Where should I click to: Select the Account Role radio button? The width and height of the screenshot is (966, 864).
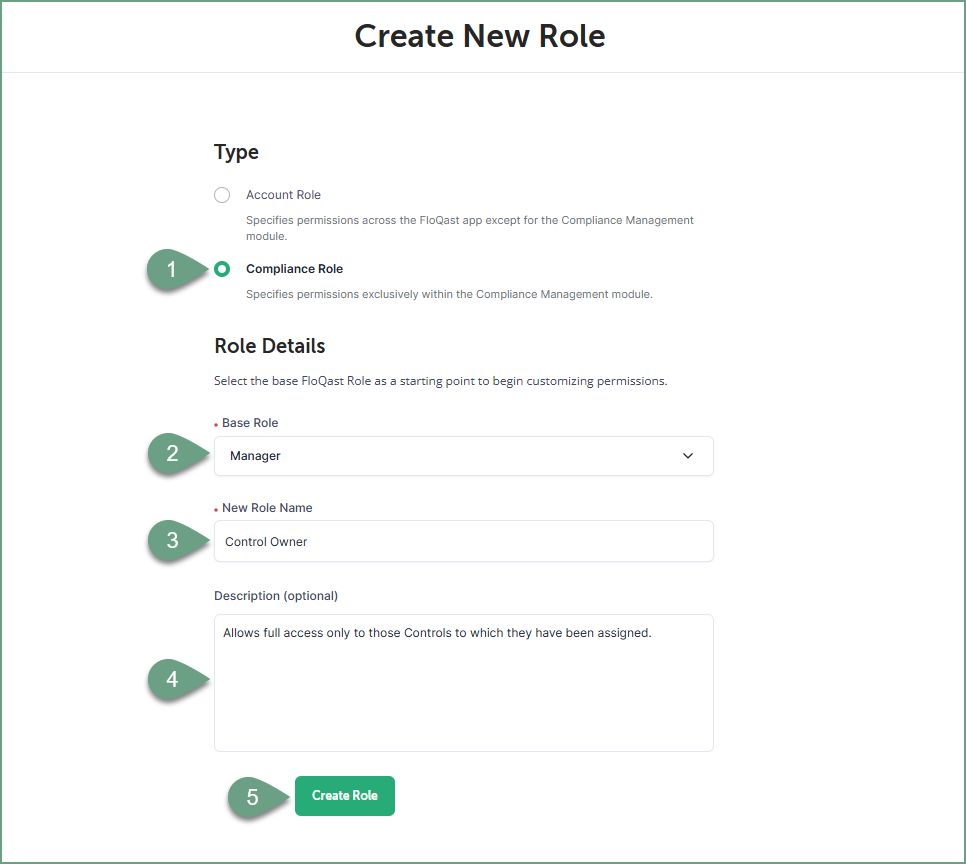coord(222,195)
